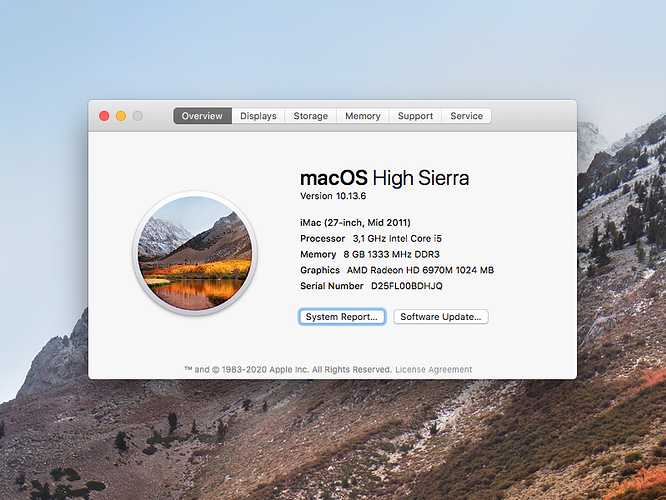
Task: Select the Memory tab
Action: pos(363,116)
